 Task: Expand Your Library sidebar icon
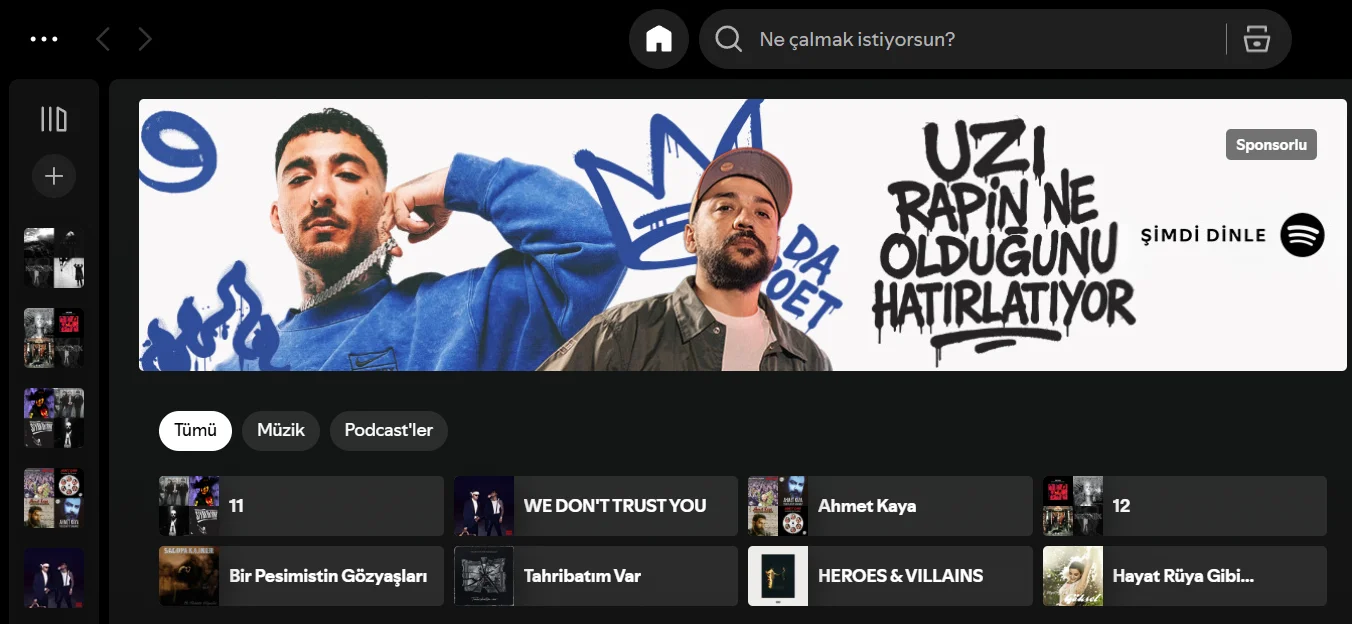[x=54, y=120]
